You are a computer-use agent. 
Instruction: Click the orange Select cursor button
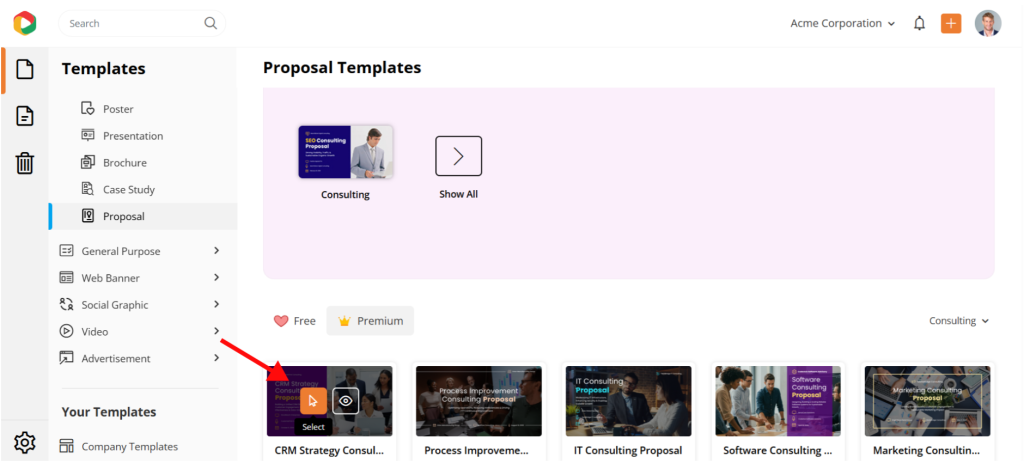point(313,401)
